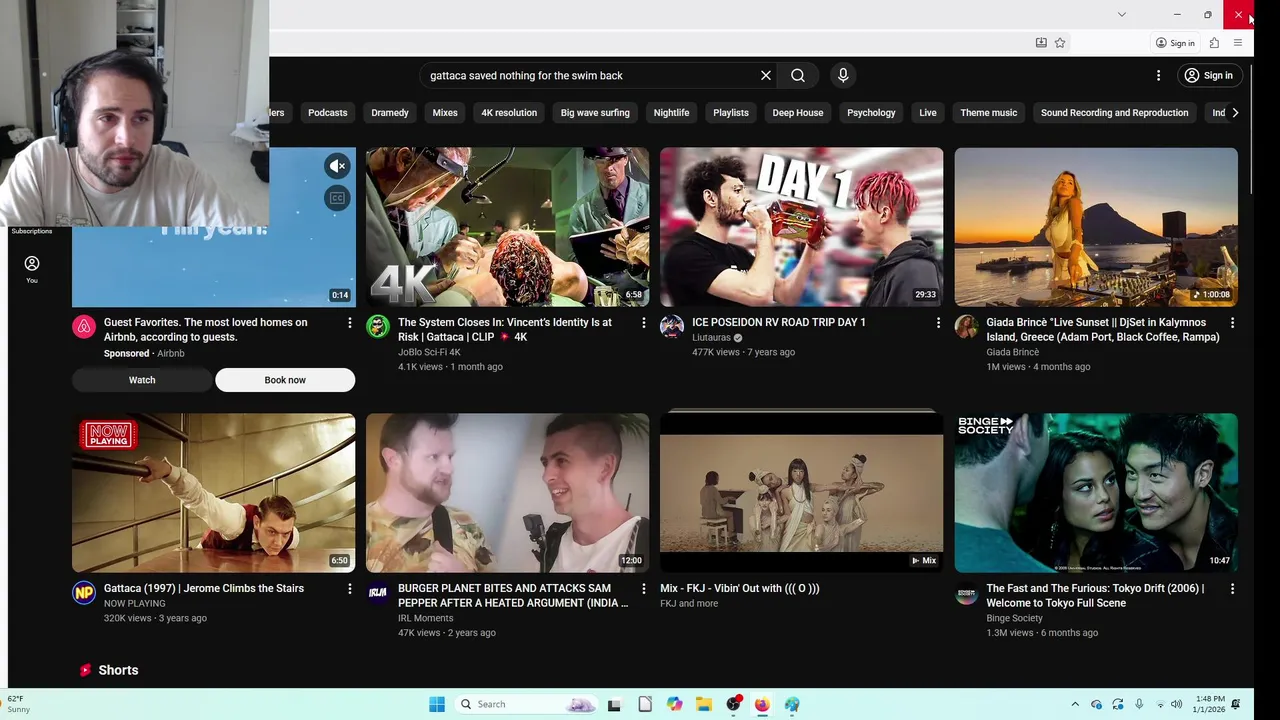The image size is (1280, 720).
Task: Open options for ICE POSEIDON RV video
Action: point(937,323)
